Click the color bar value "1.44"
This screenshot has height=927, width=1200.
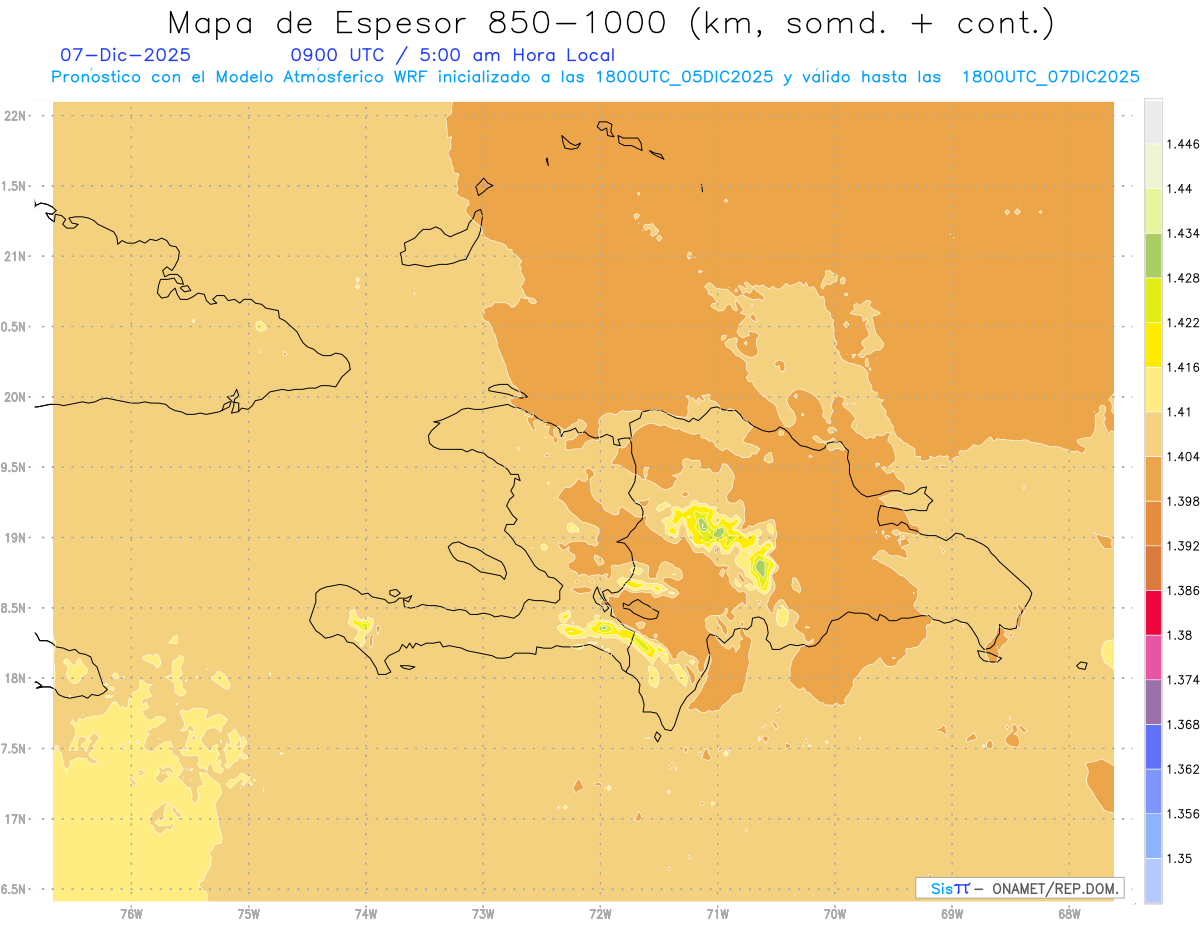tap(1180, 189)
